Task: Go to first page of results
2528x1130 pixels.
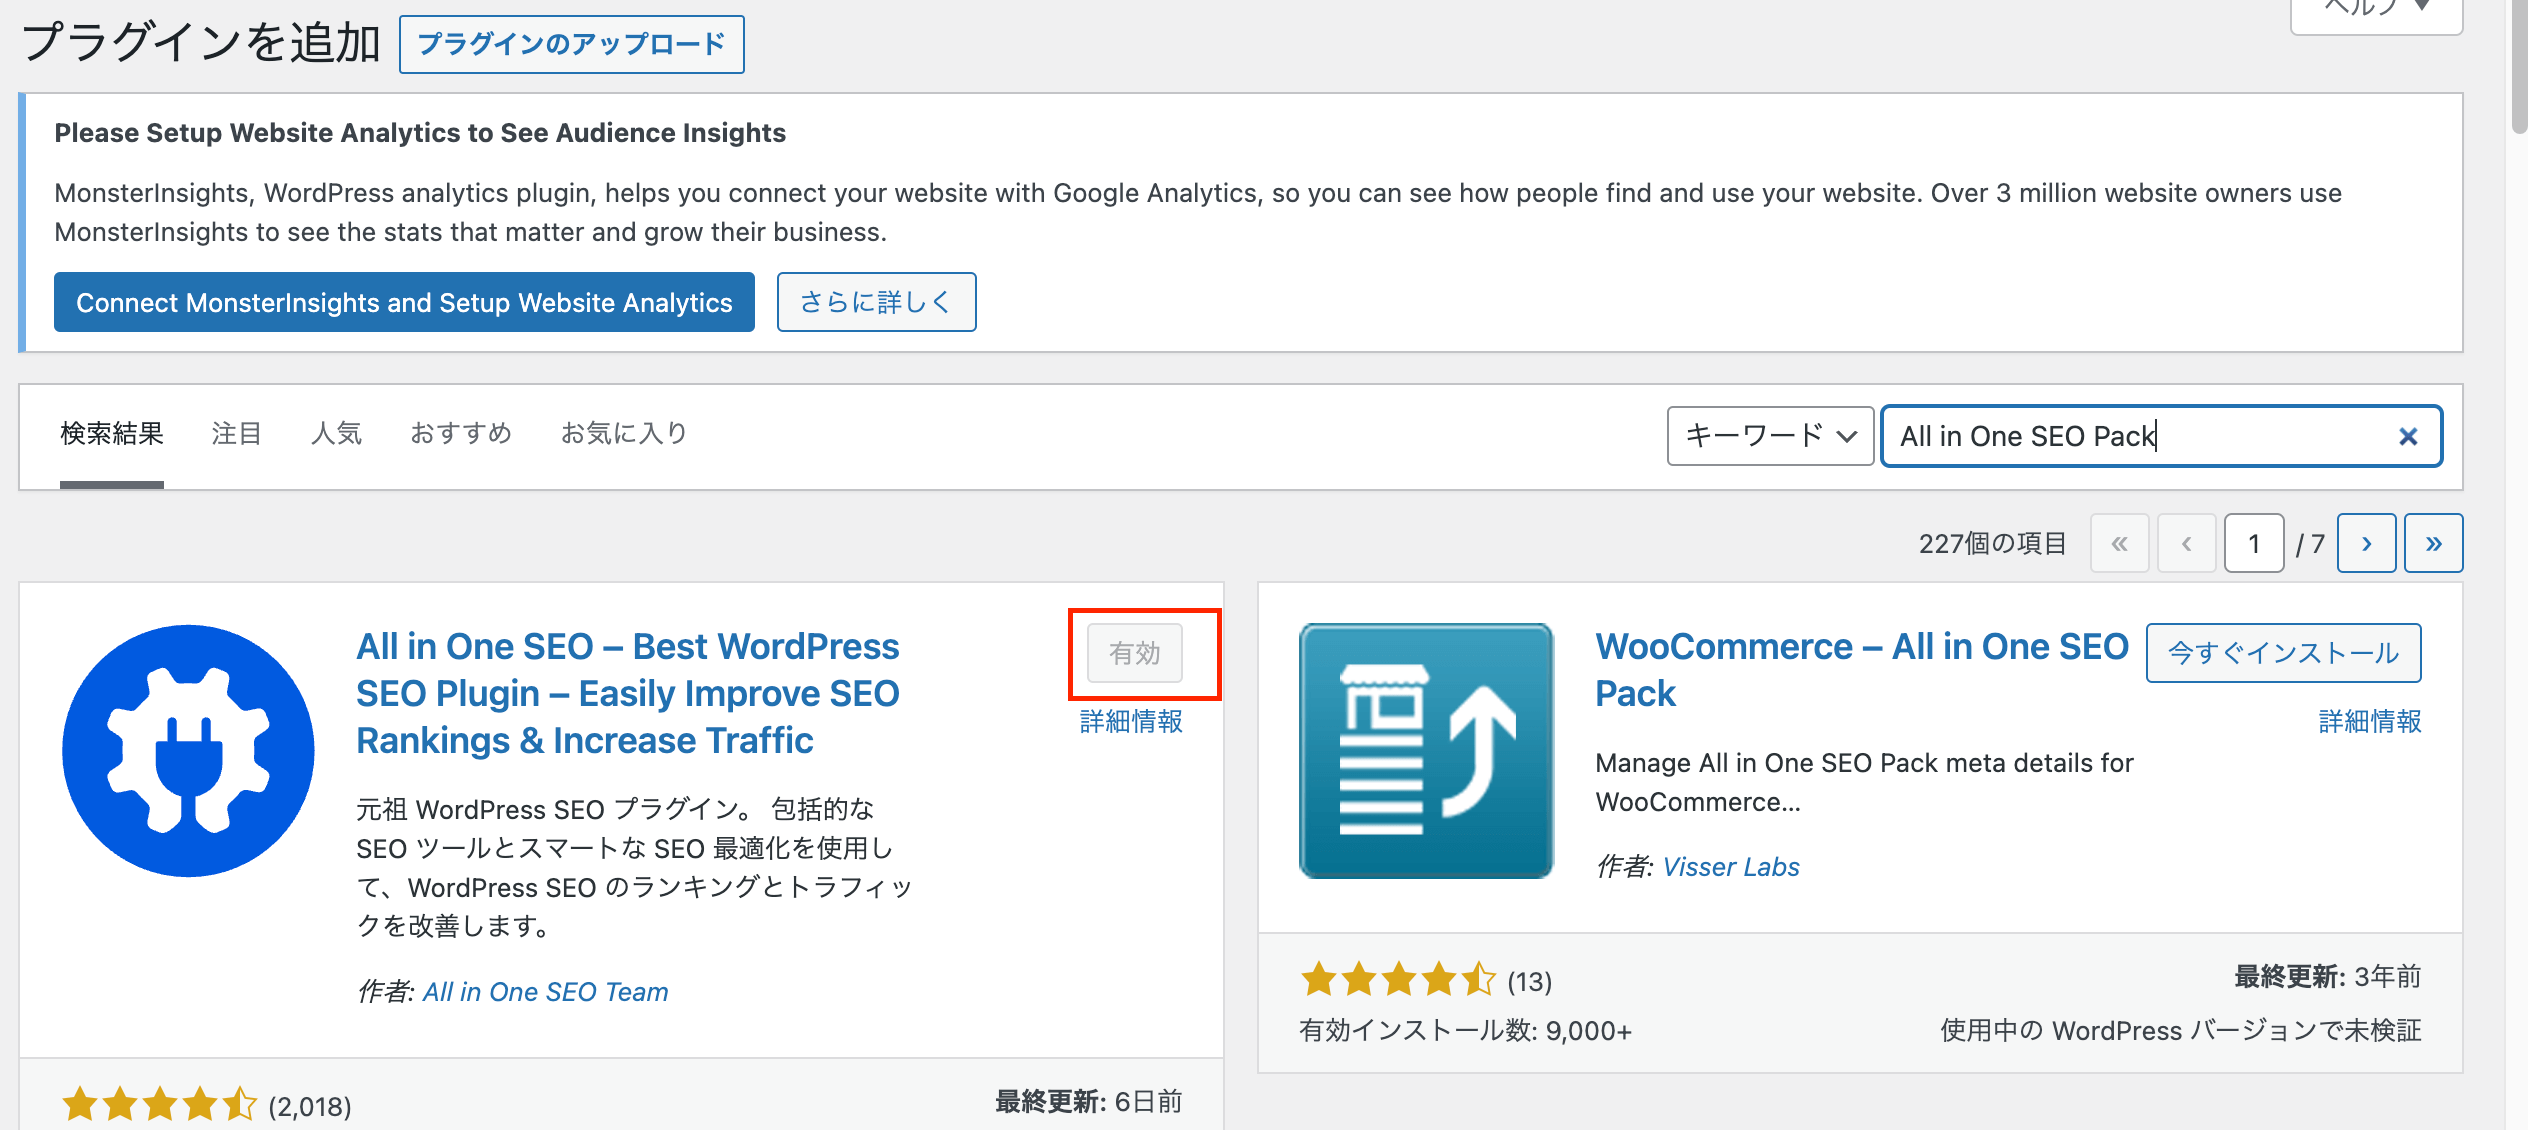Action: tap(2119, 543)
